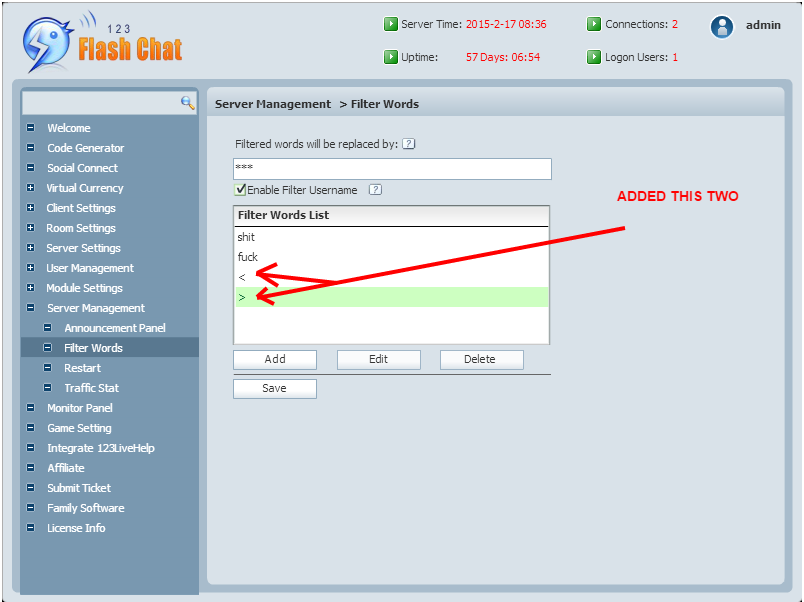The height and width of the screenshot is (602, 804).
Task: Collapse the Server Management section
Action: pos(30,308)
